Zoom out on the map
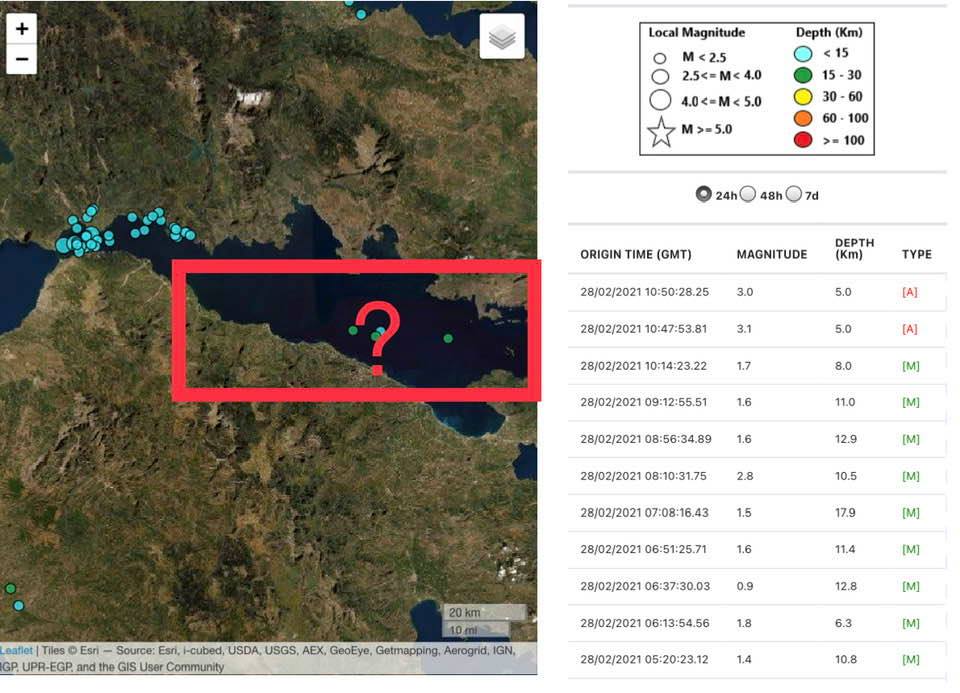Image resolution: width=960 pixels, height=693 pixels. tap(21, 59)
